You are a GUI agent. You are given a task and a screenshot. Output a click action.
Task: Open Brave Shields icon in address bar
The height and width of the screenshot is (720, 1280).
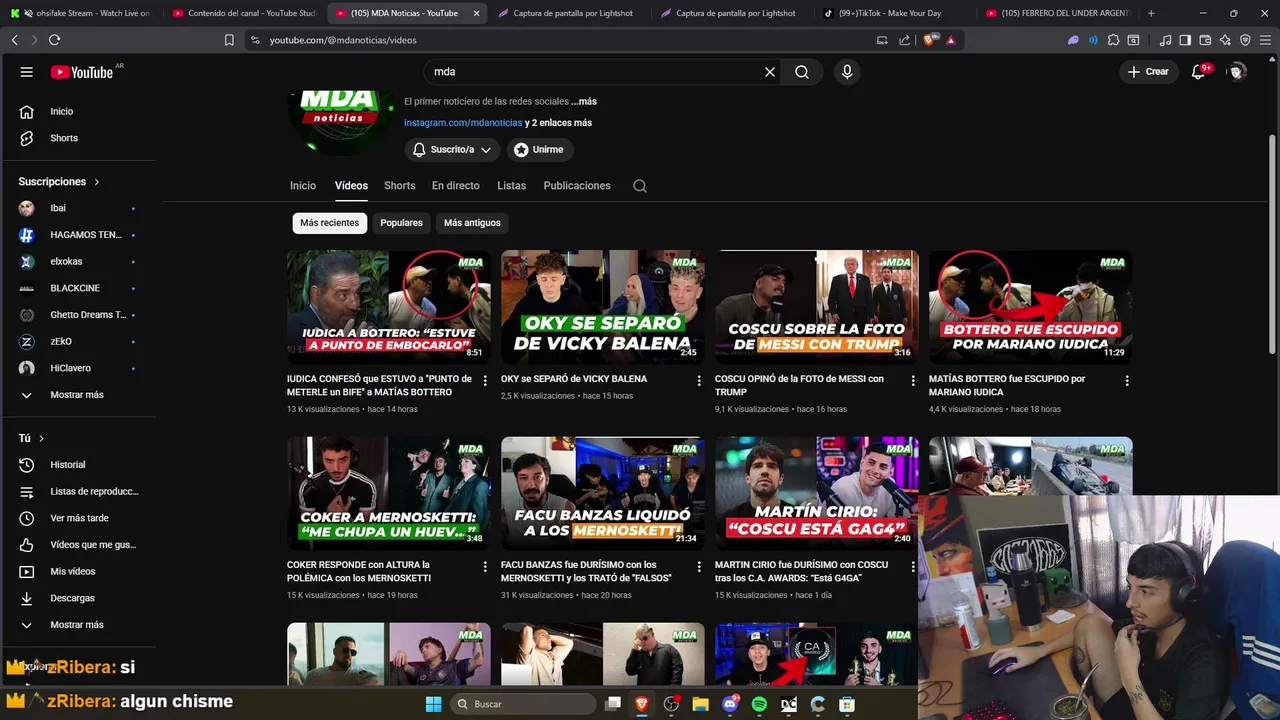[x=930, y=40]
